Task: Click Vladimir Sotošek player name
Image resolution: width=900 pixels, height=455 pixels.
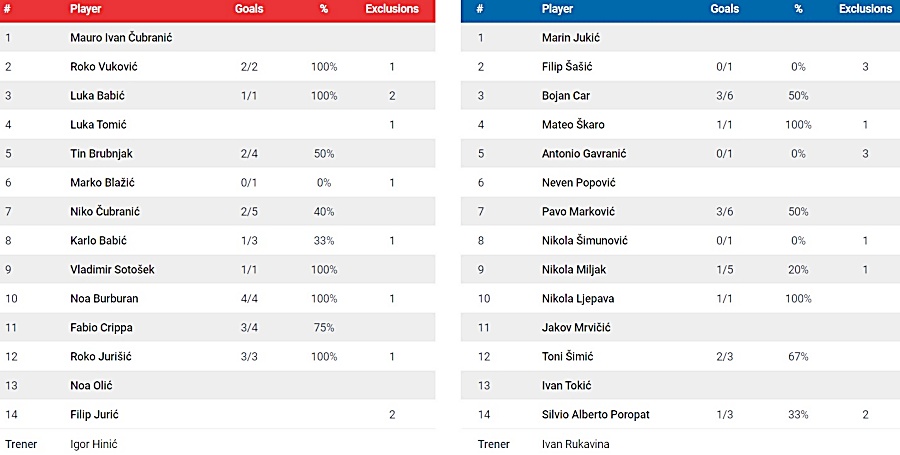Action: pyautogui.click(x=112, y=270)
